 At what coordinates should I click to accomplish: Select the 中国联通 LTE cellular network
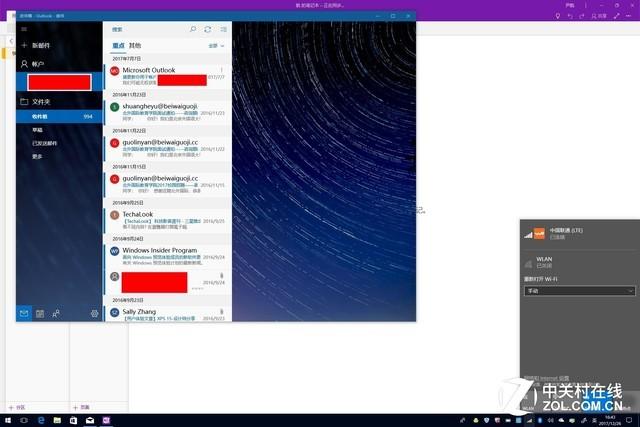580,234
